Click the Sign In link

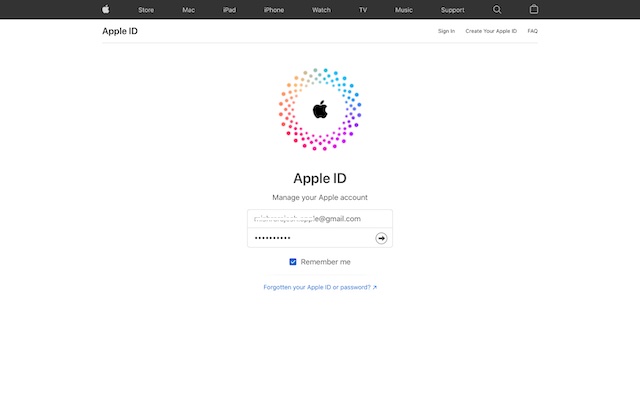tap(446, 31)
